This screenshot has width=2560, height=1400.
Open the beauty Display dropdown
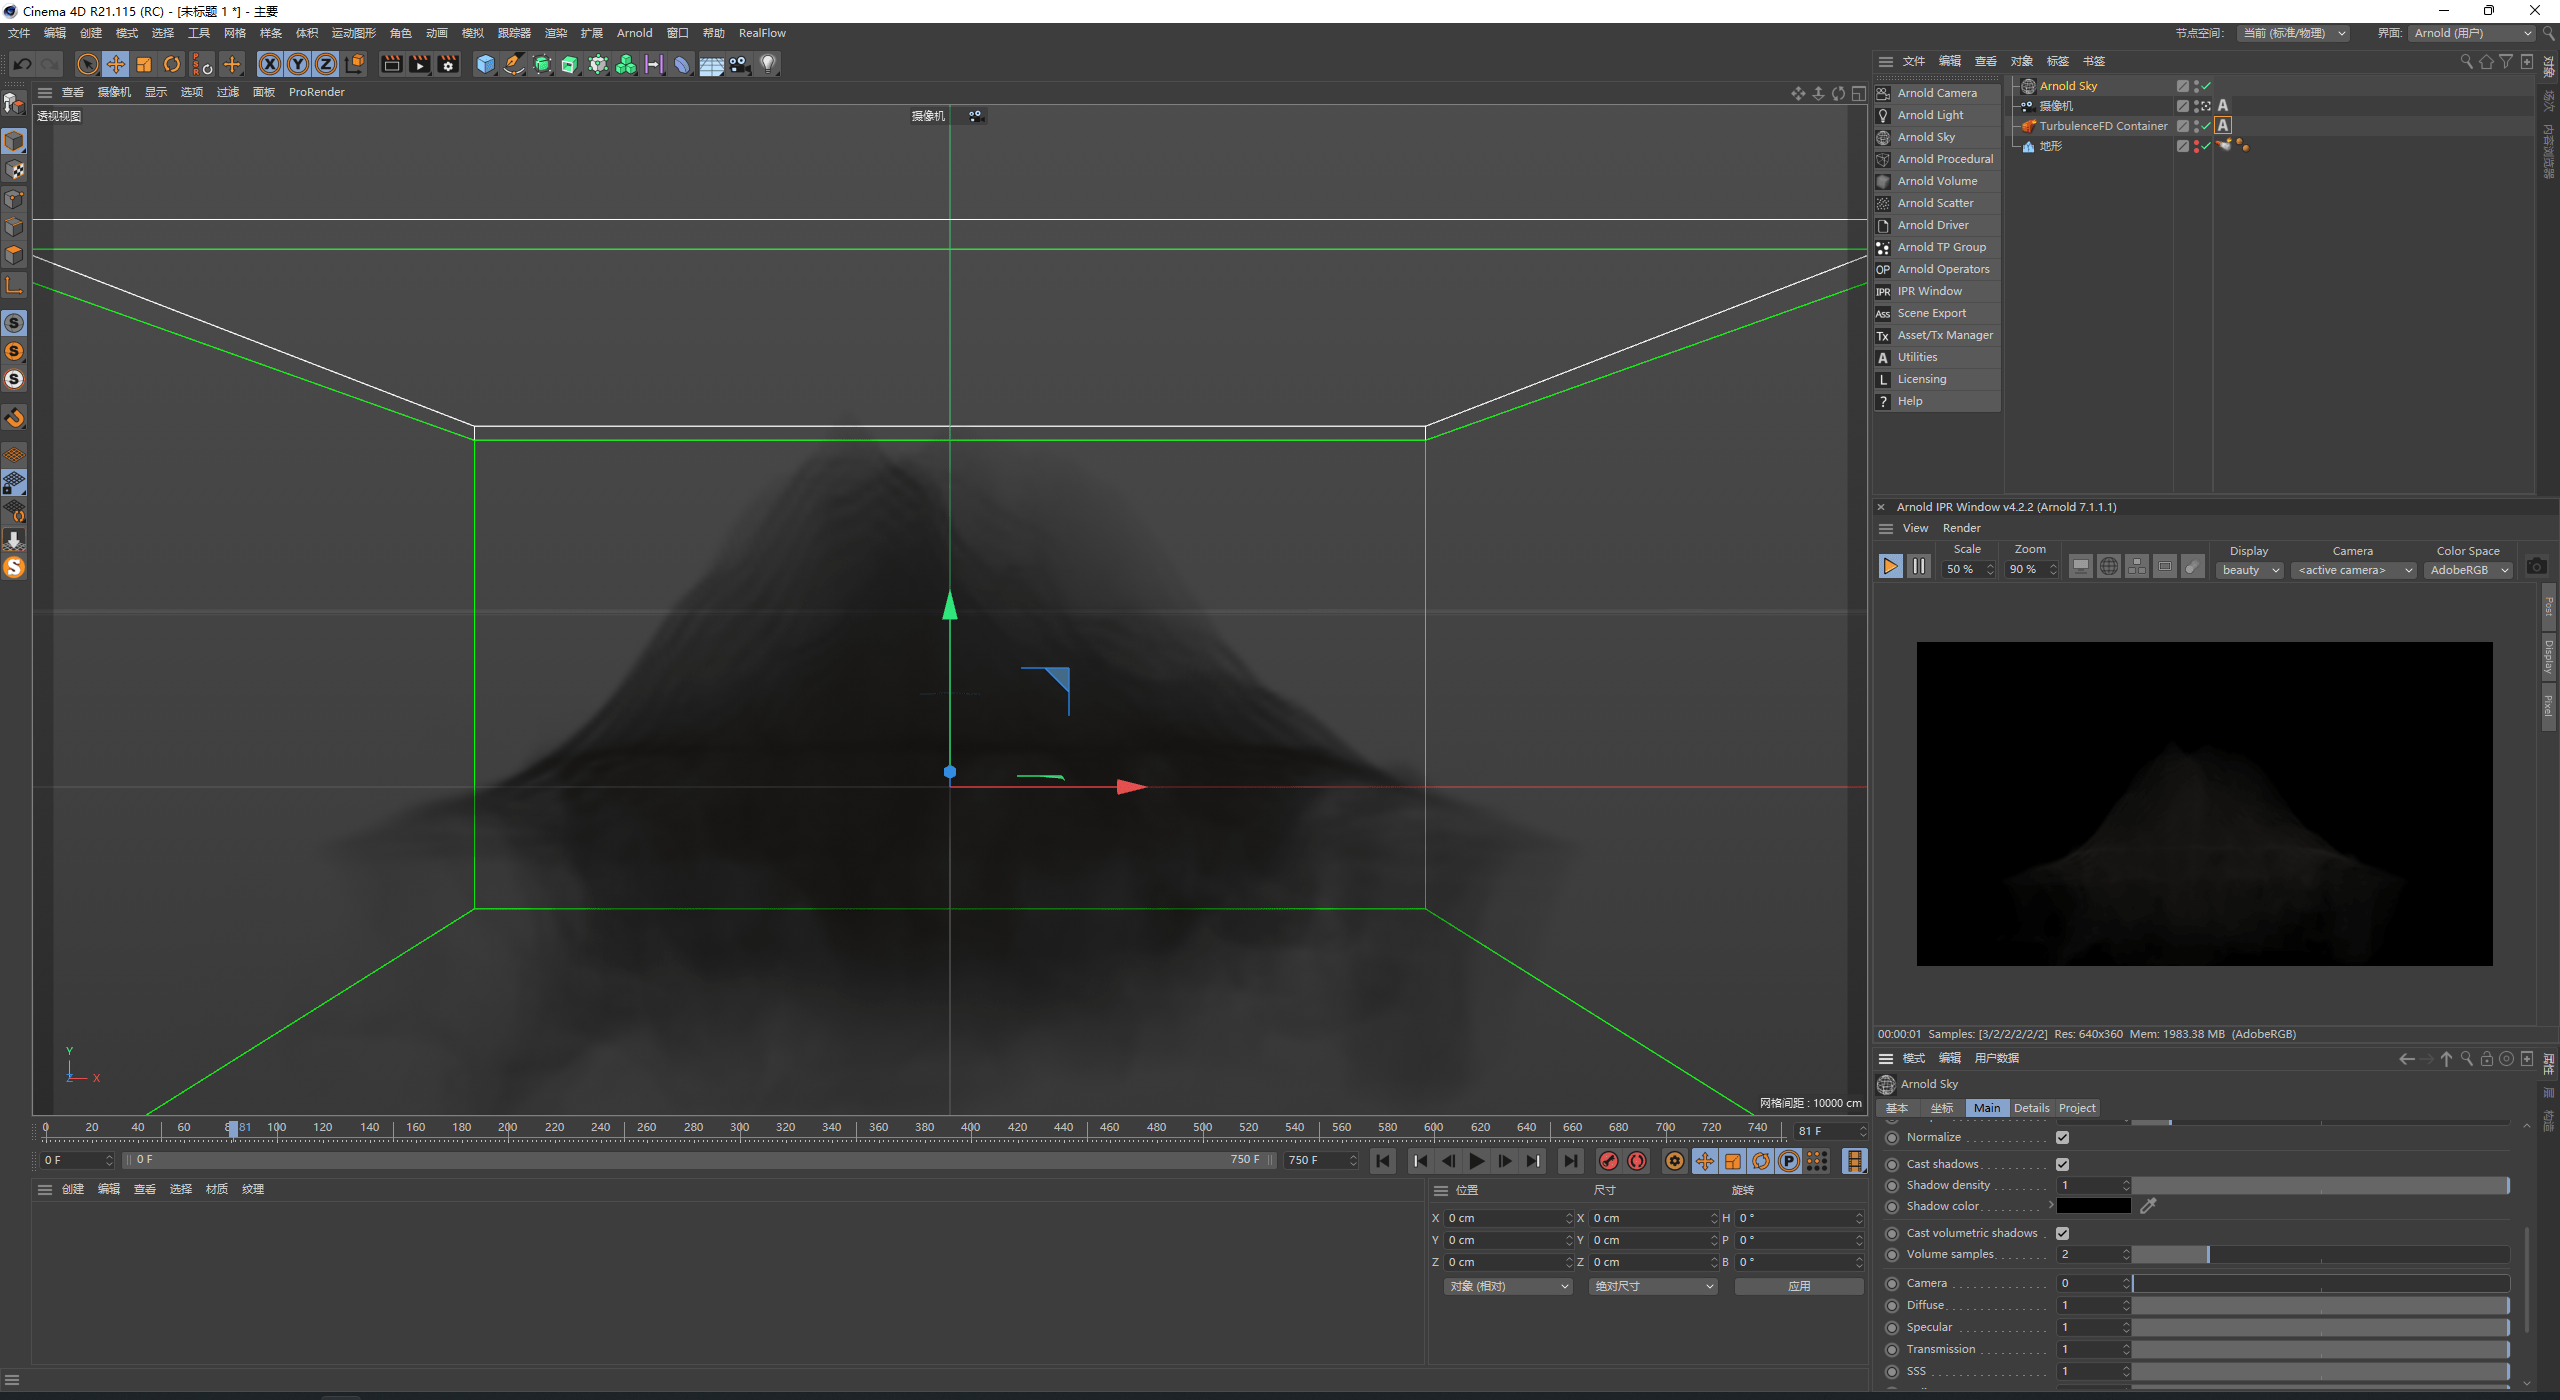coord(2249,570)
